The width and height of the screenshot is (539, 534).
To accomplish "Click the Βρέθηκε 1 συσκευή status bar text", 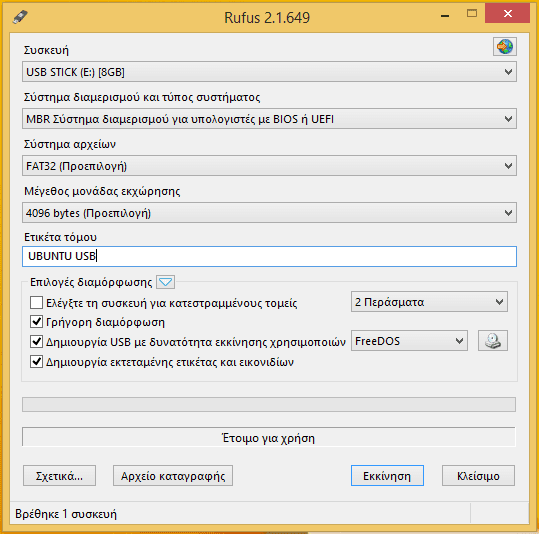I will tap(66, 514).
